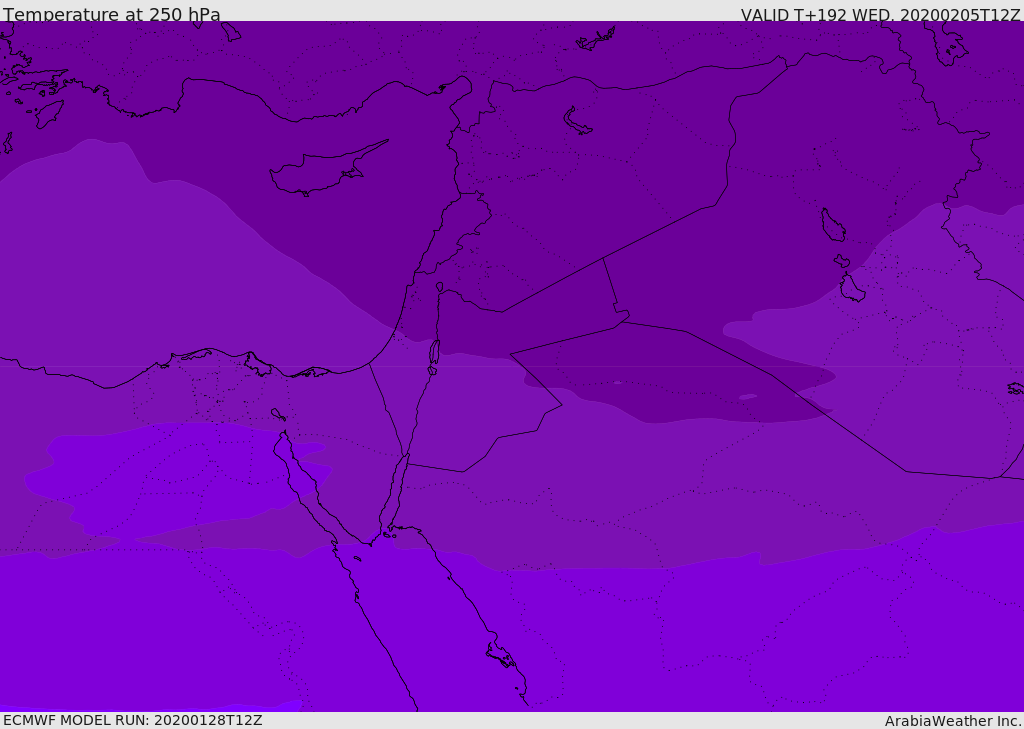This screenshot has height=729, width=1024.
Task: Click the 'Temperature at 250 hPa' title text
Action: point(112,14)
